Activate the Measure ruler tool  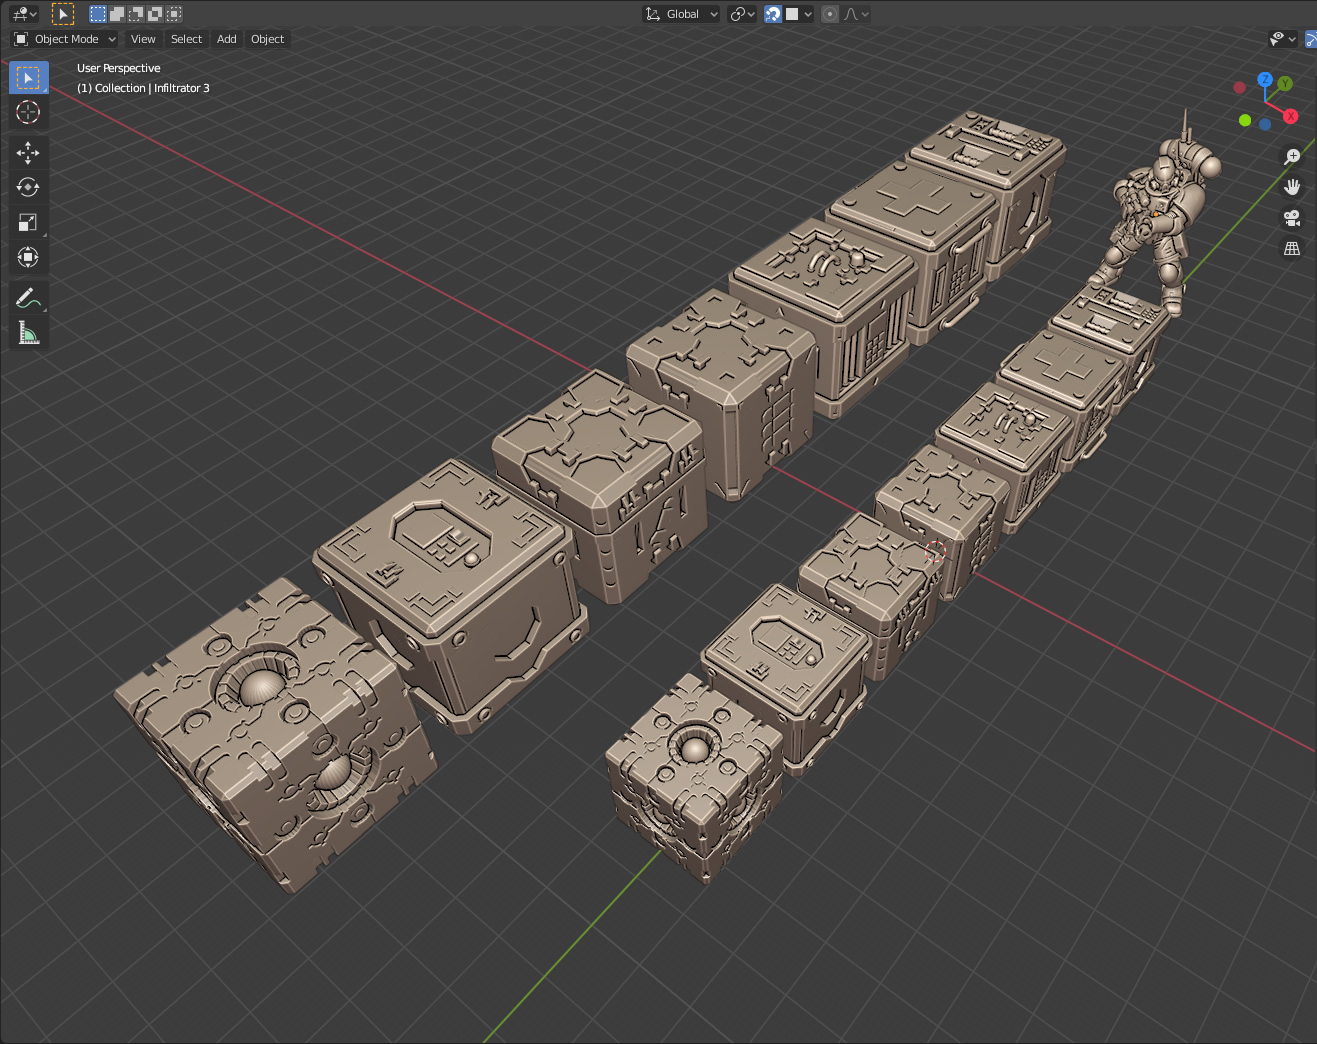click(28, 333)
